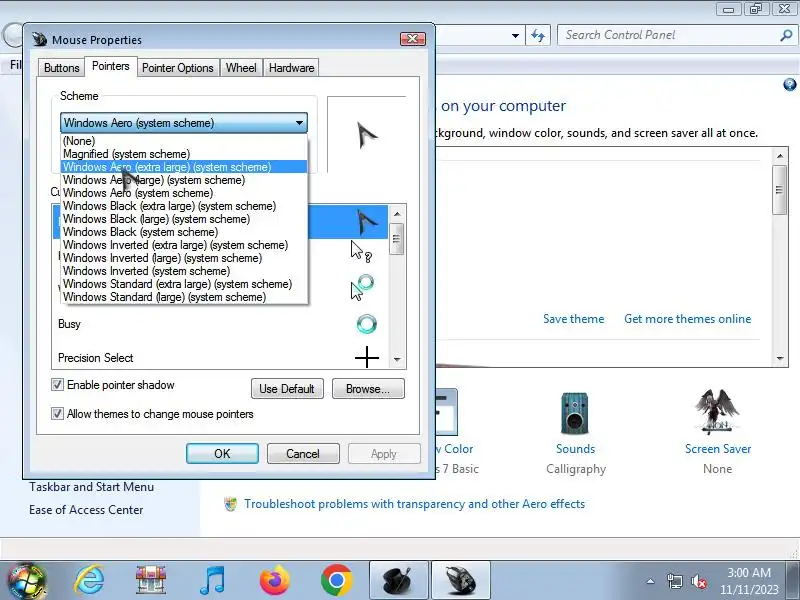
Task: Click the pointer list scrollbar thumb
Action: coord(396,239)
